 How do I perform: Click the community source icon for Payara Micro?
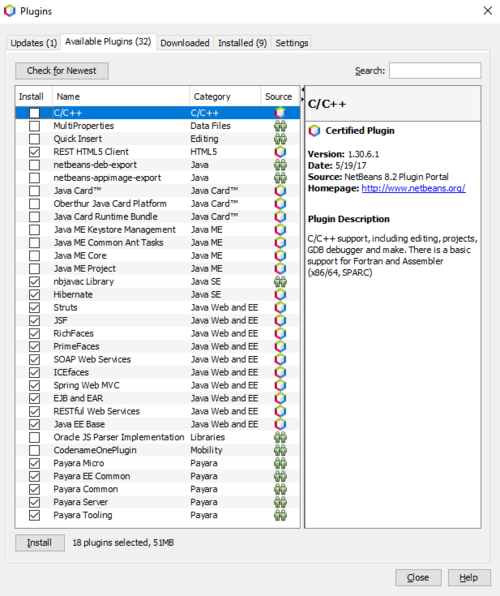tap(280, 463)
